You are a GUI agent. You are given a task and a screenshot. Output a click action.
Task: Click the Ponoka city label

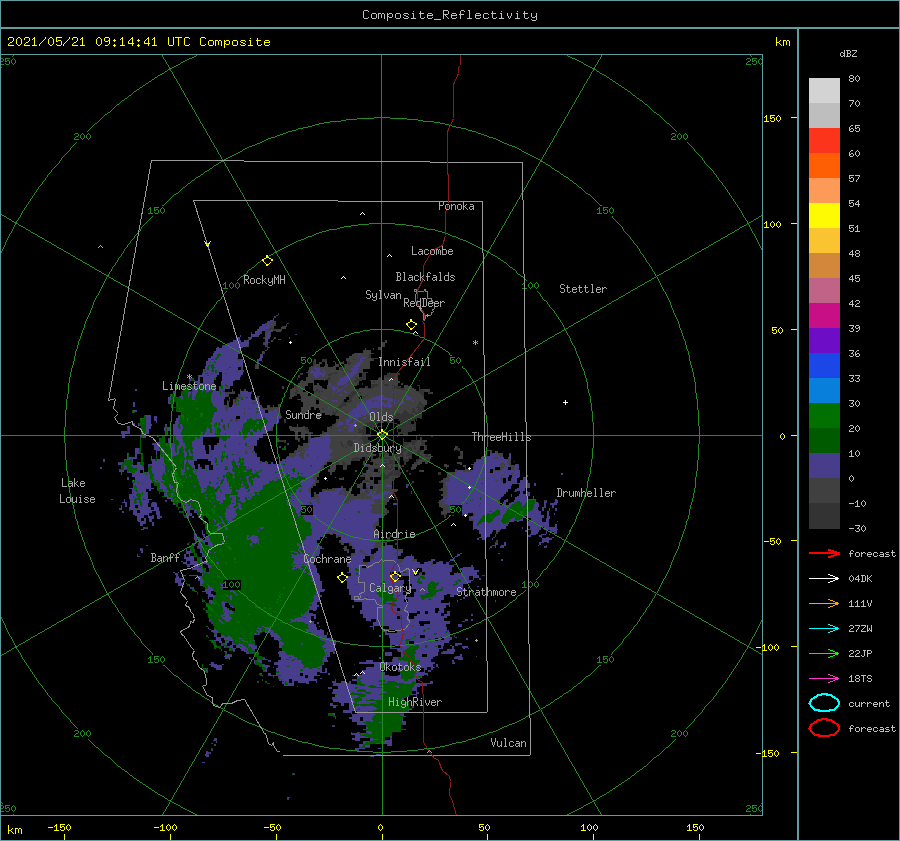pos(456,206)
